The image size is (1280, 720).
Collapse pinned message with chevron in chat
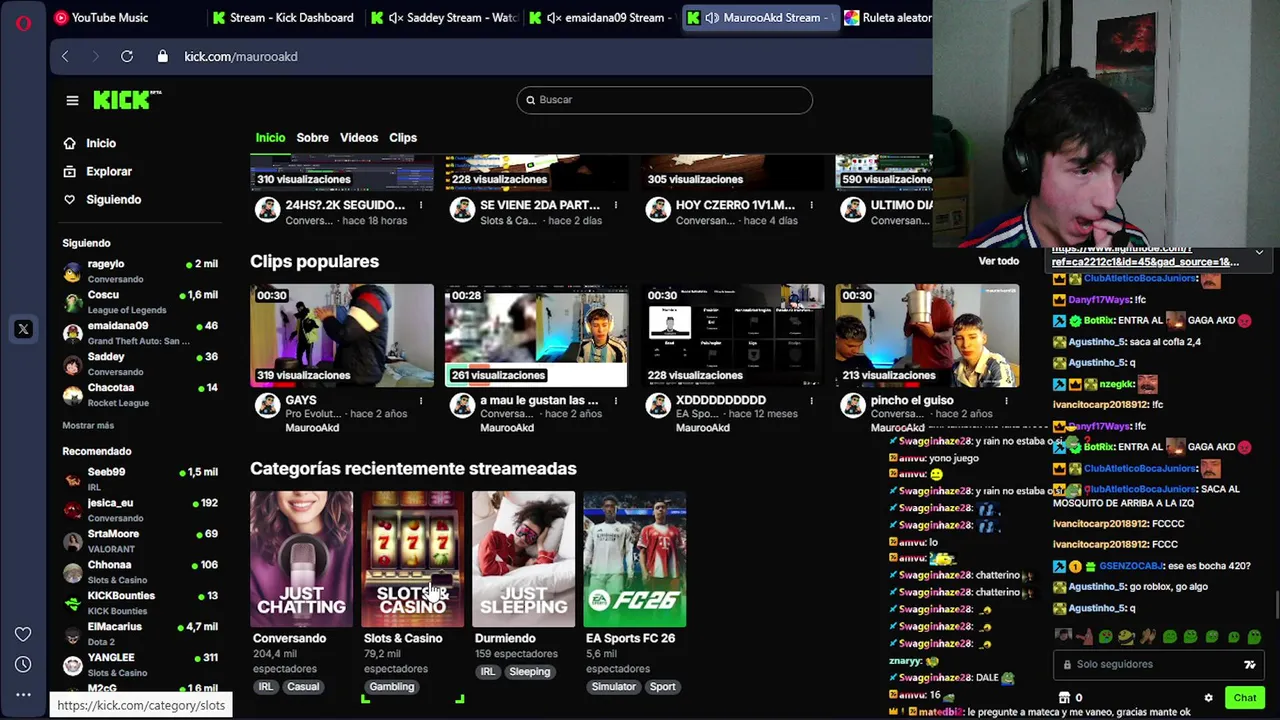point(1259,253)
